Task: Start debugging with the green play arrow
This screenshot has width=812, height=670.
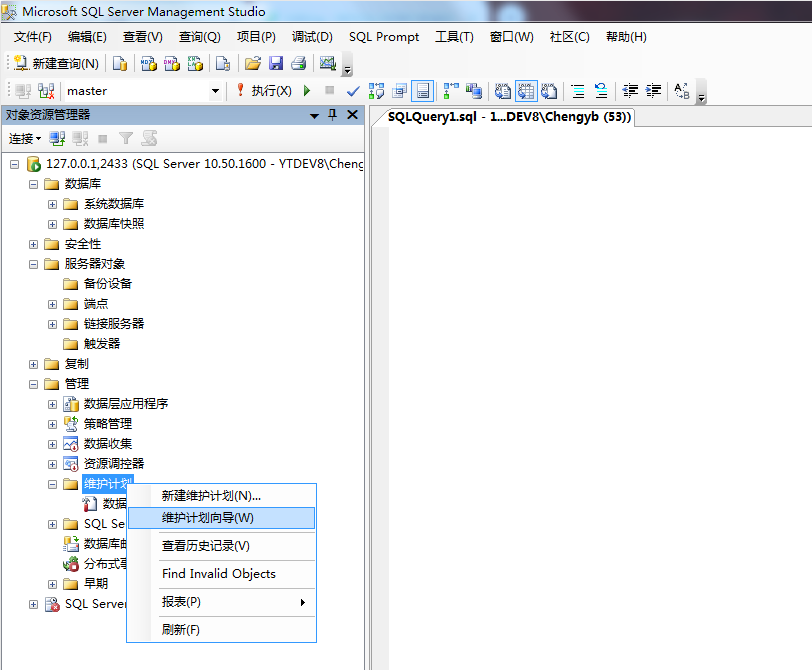Action: click(307, 91)
